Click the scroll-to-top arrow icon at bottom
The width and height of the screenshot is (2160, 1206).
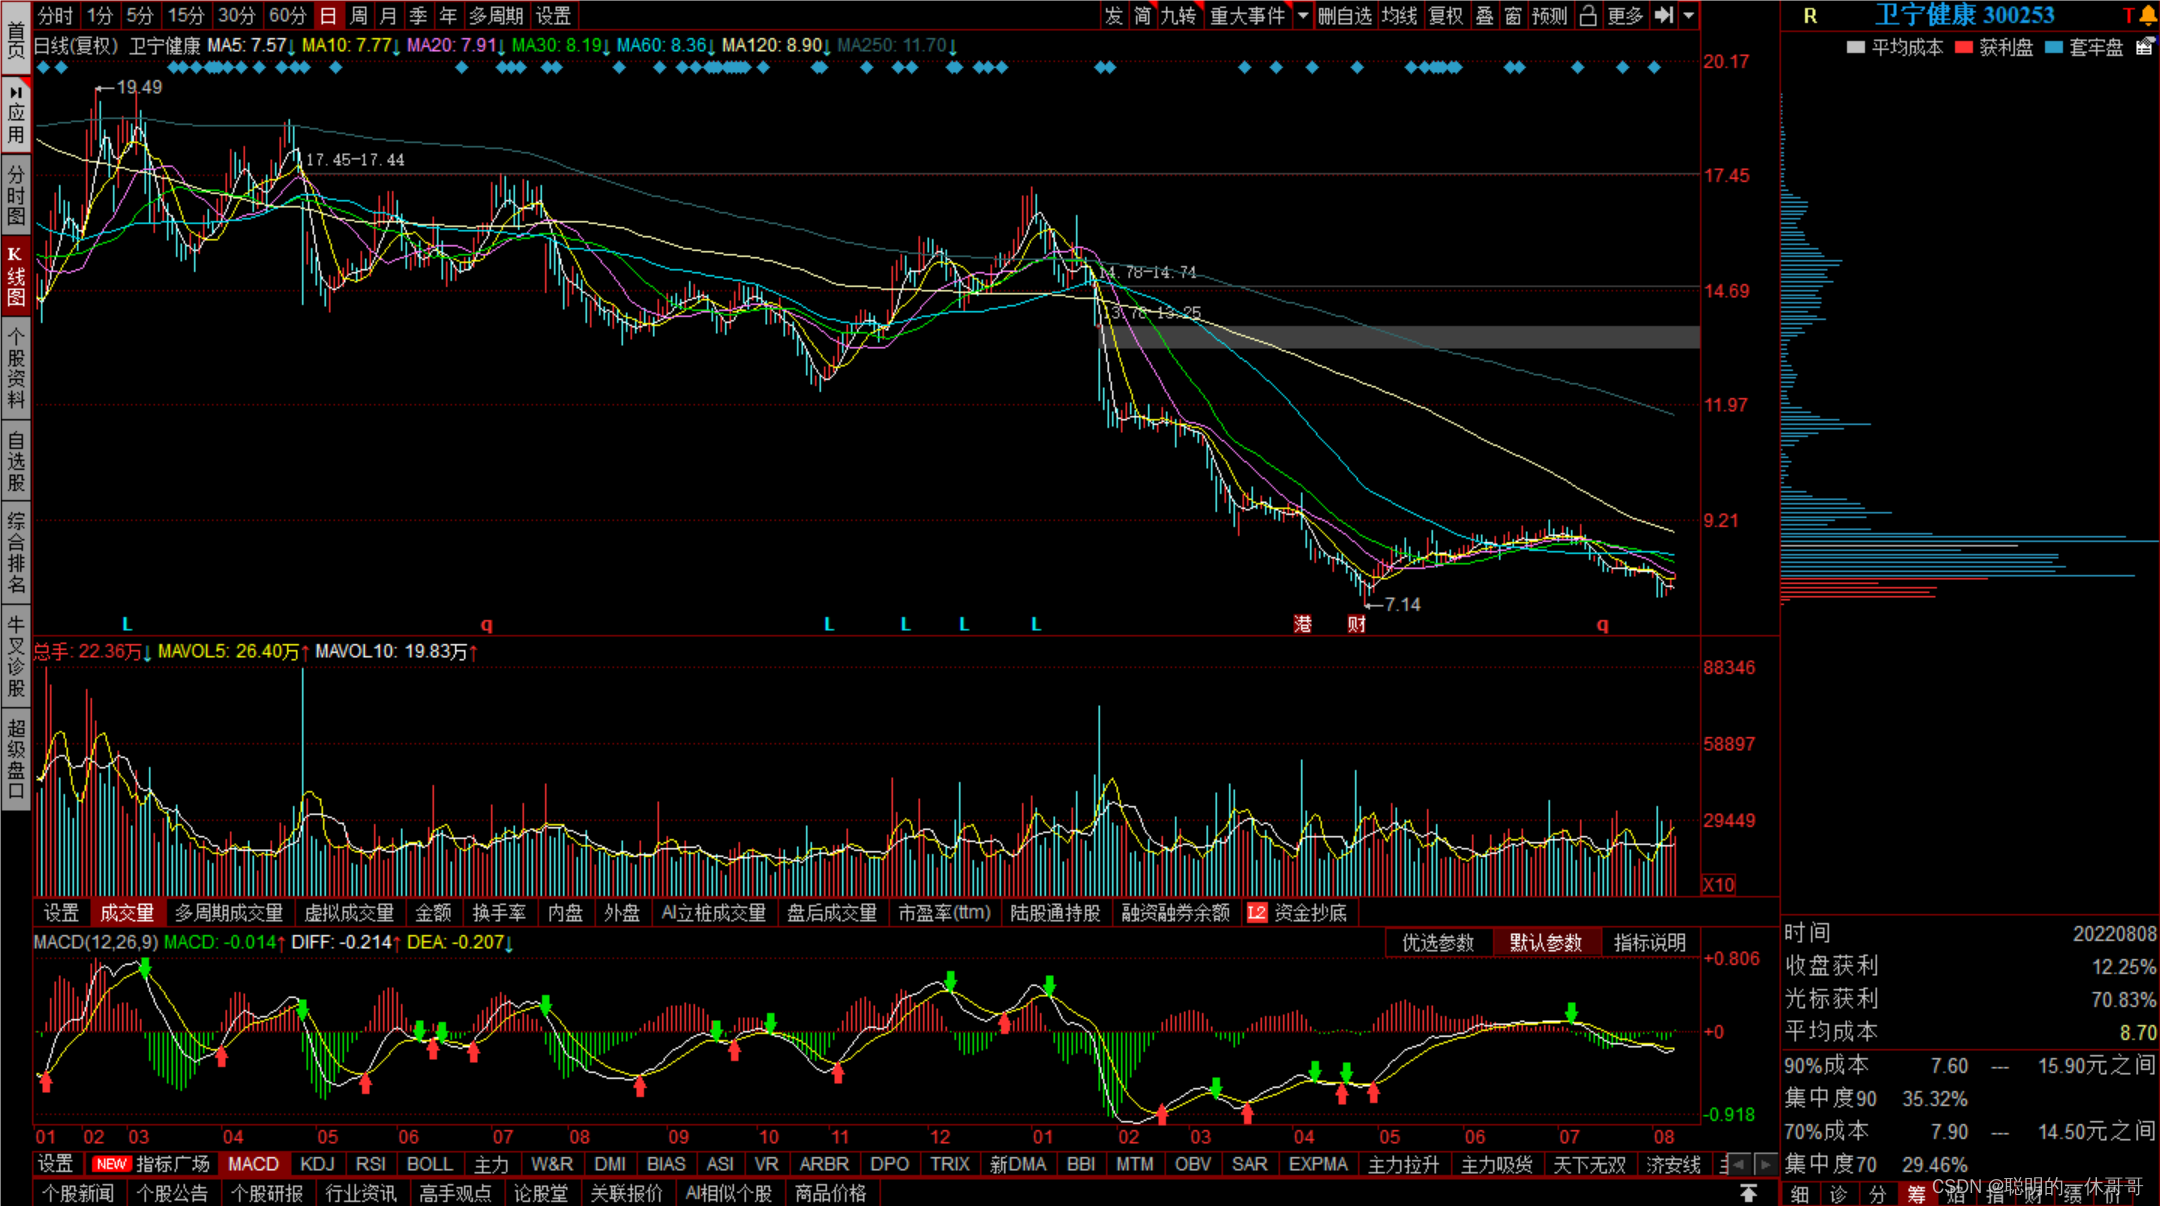pyautogui.click(x=1748, y=1192)
